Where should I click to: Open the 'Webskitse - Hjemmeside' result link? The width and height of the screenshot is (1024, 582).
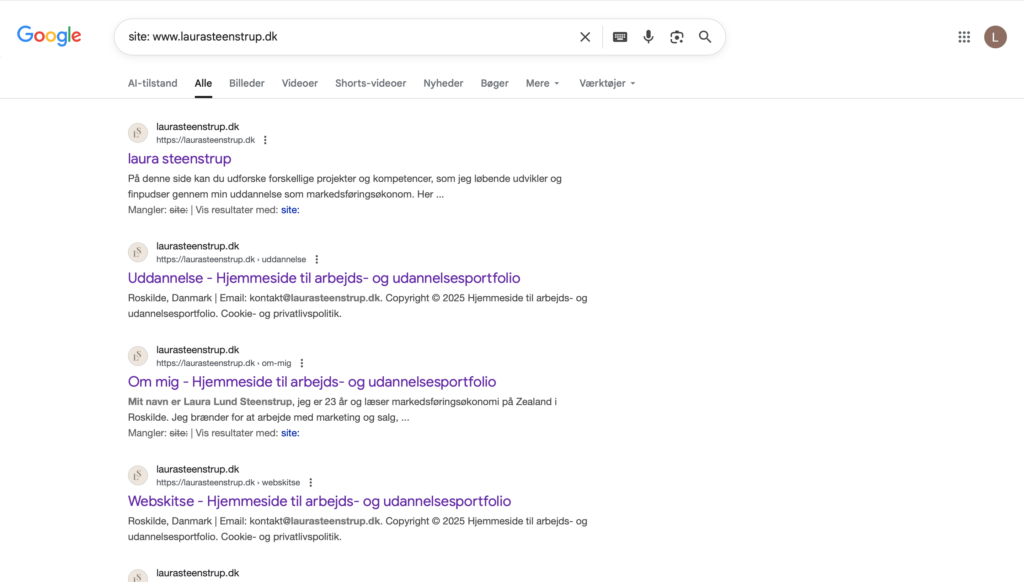319,502
